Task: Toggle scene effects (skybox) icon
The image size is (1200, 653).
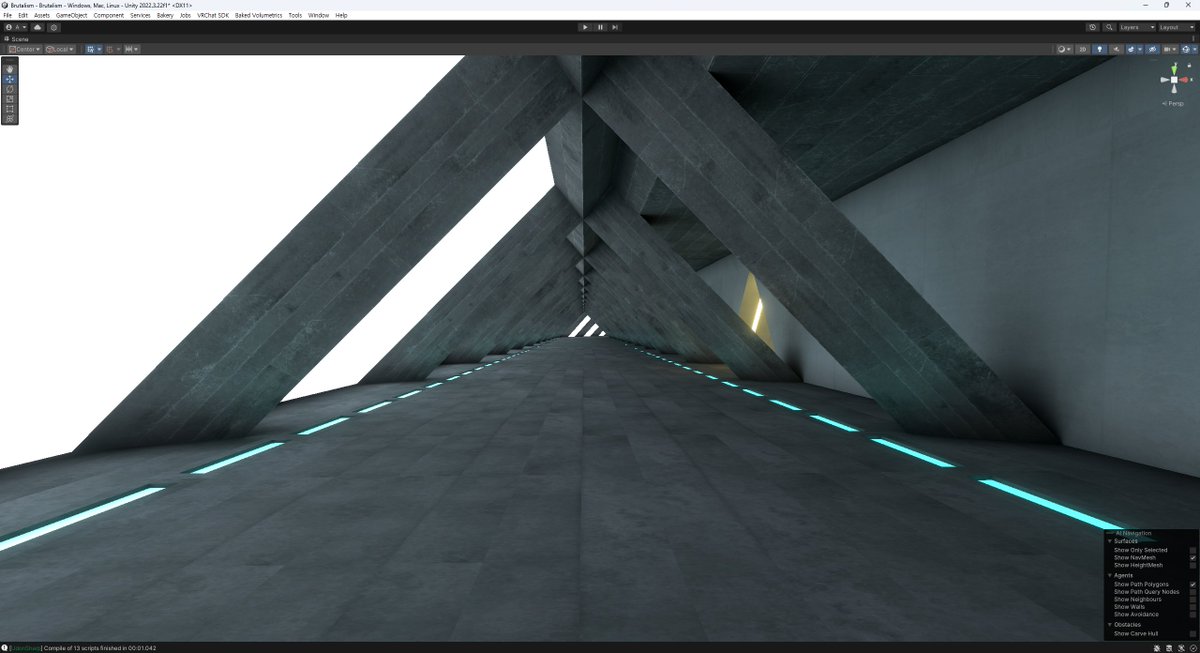Action: 1132,49
